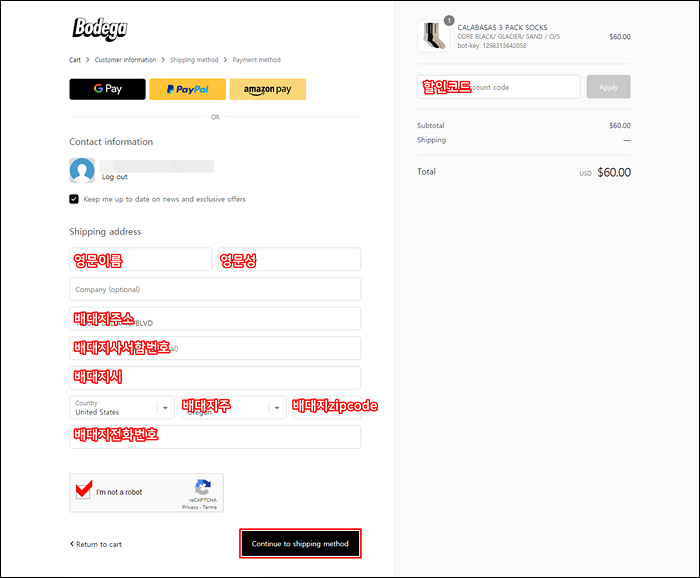The width and height of the screenshot is (700, 578).
Task: Select Shipping method breadcrumb
Action: 194,60
